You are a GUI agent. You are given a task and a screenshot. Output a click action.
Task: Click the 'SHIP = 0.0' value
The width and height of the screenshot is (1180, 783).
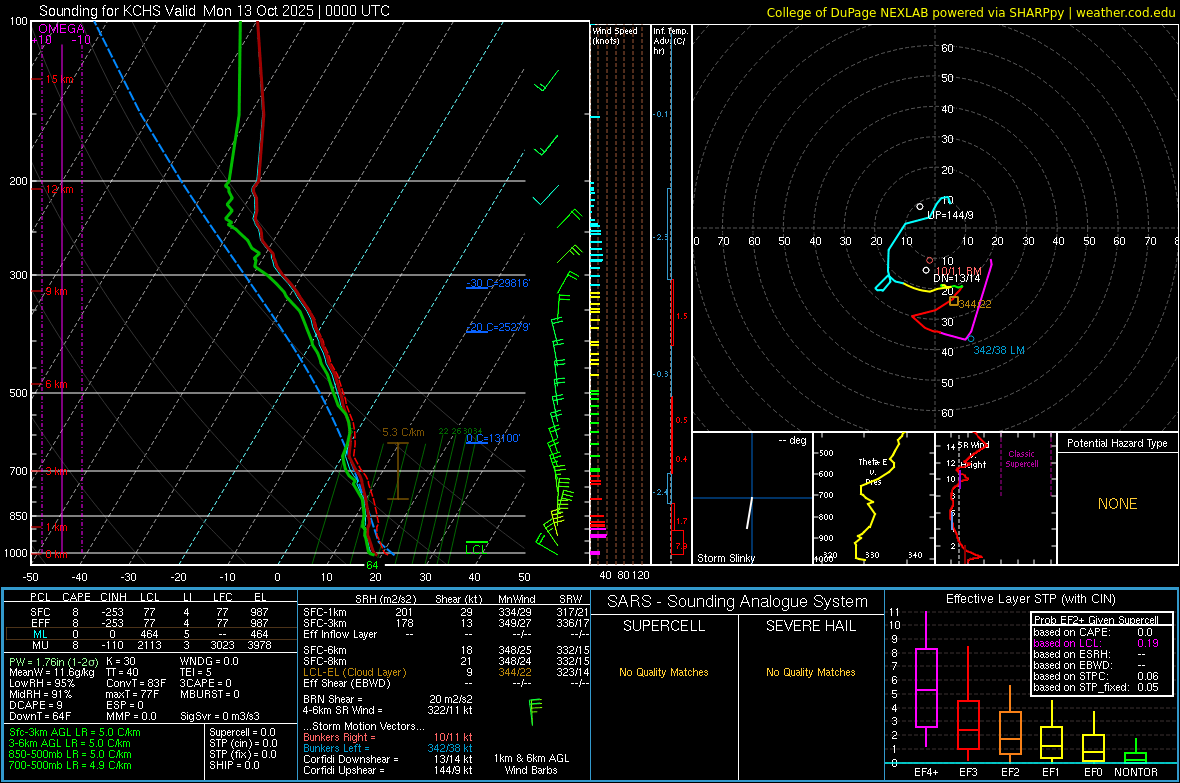[x=234, y=765]
